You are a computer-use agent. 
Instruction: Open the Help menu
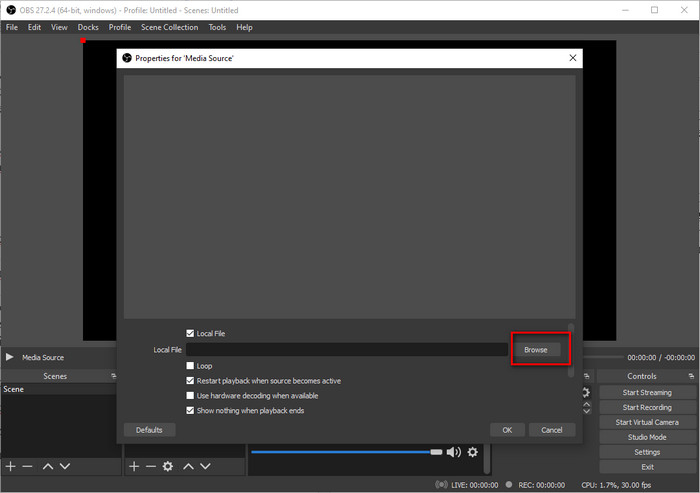pos(245,27)
